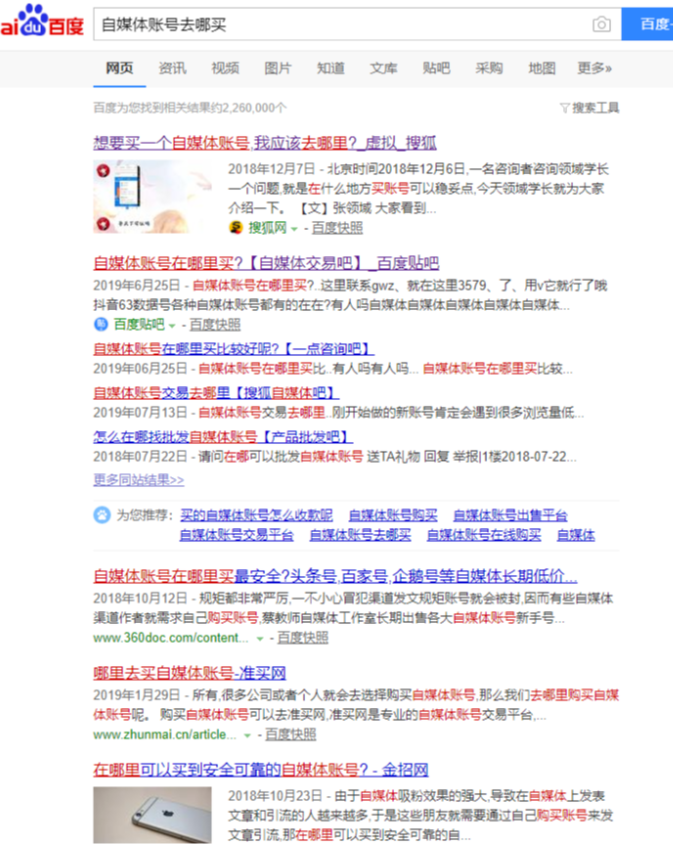
Task: Open 百度快照 of the 搜狐网 result
Action: tap(337, 228)
